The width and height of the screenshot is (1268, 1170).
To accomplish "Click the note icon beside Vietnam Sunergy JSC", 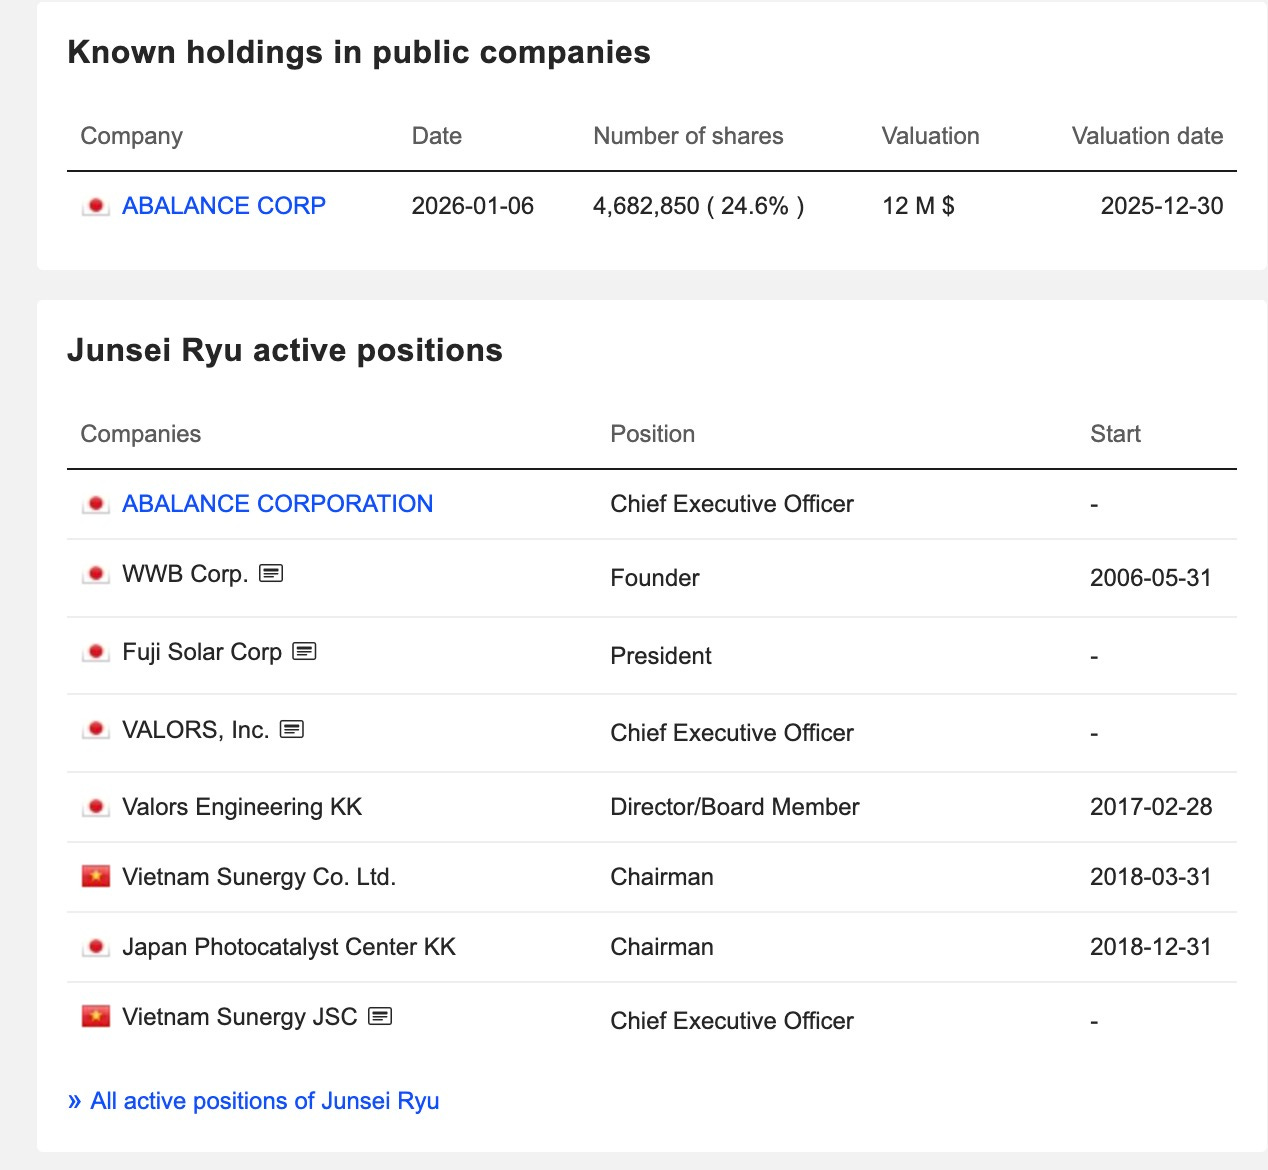I will tap(380, 1016).
